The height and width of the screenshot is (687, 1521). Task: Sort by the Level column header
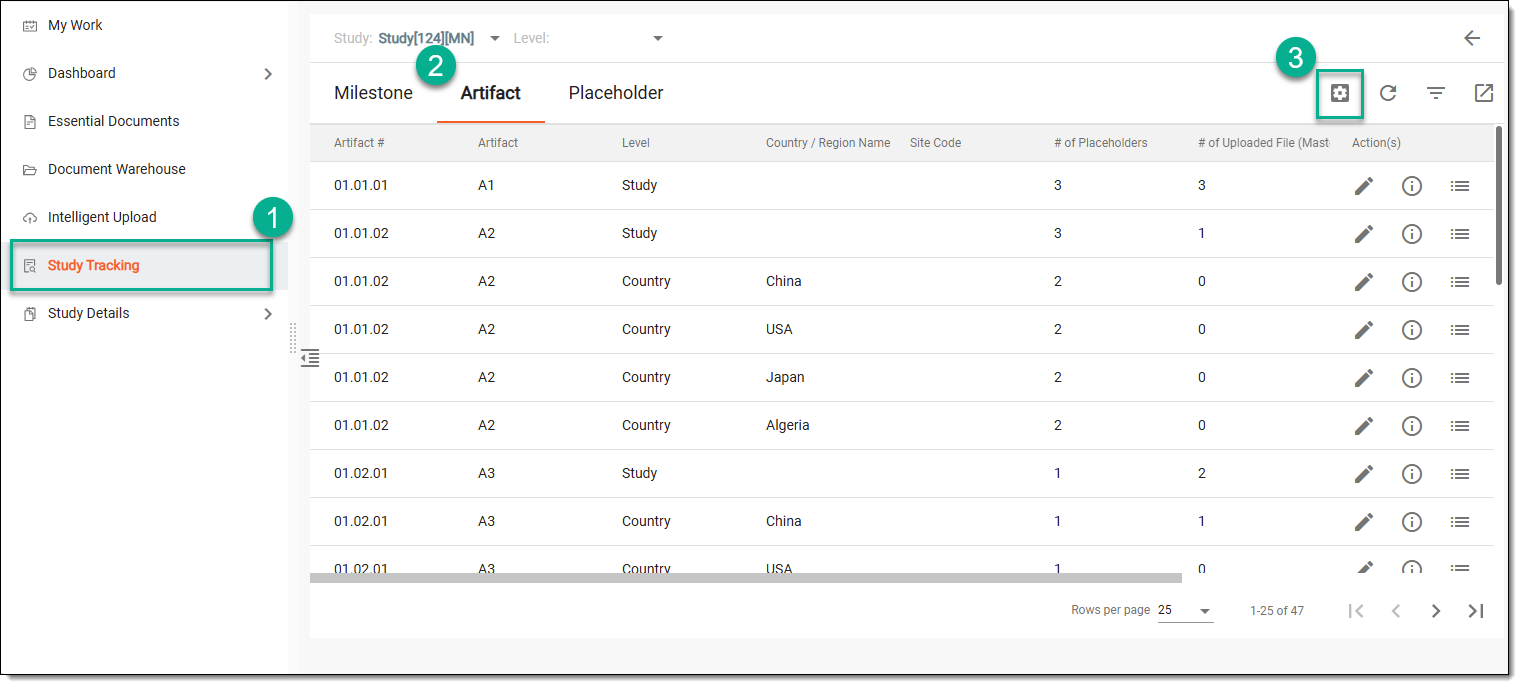point(636,143)
